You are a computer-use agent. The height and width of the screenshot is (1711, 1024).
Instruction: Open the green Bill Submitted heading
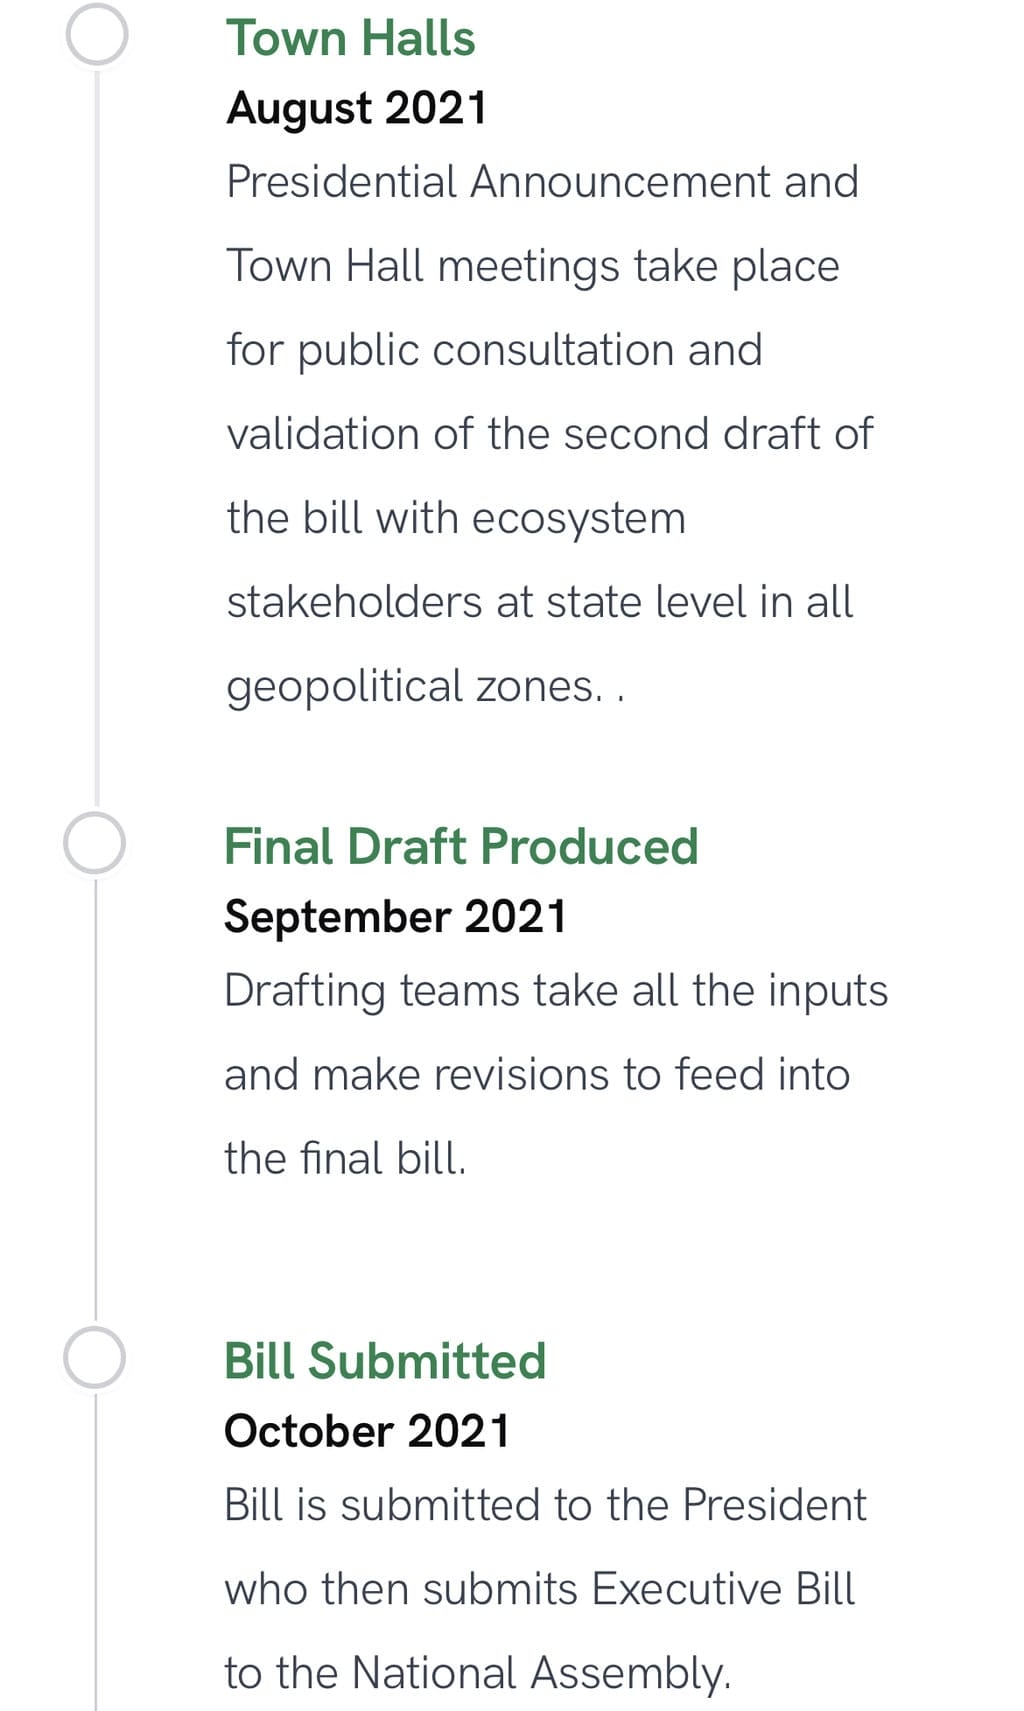(x=385, y=1362)
